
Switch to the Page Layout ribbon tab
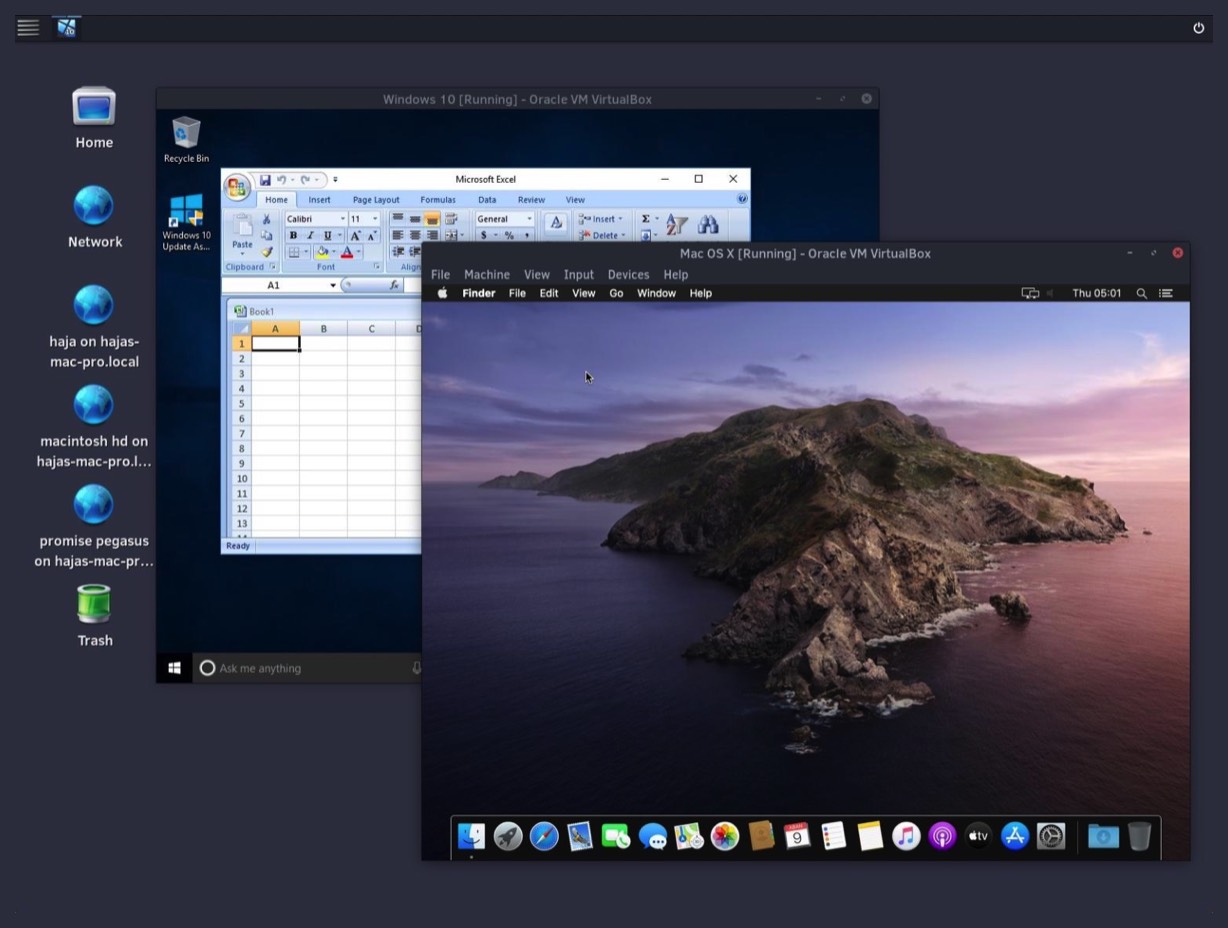(376, 200)
